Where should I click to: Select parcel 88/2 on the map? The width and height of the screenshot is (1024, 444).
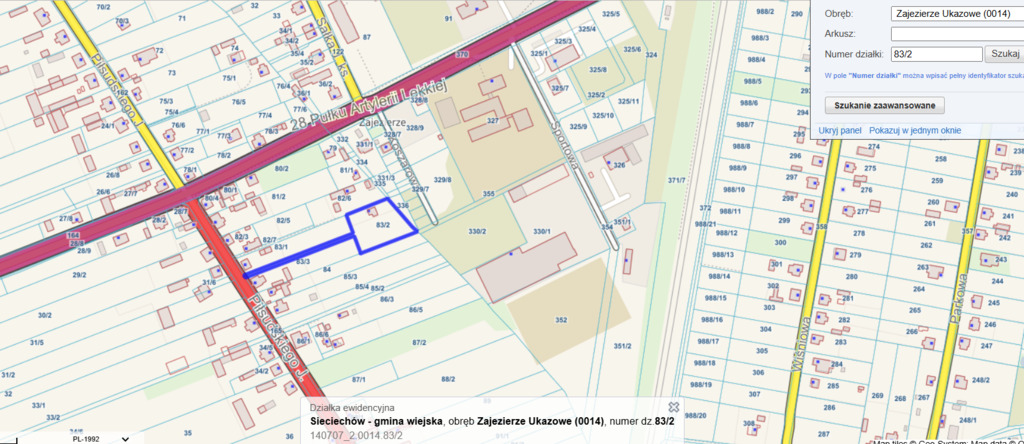pyautogui.click(x=447, y=379)
